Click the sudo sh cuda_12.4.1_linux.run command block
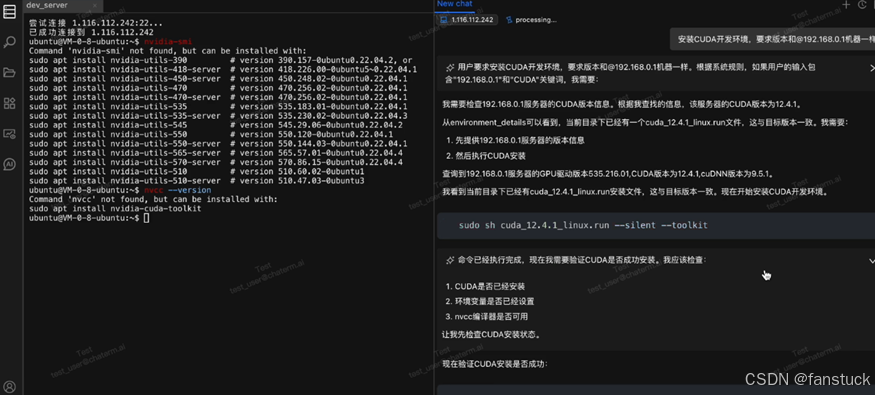Viewport: 875px width, 395px height. coord(656,225)
